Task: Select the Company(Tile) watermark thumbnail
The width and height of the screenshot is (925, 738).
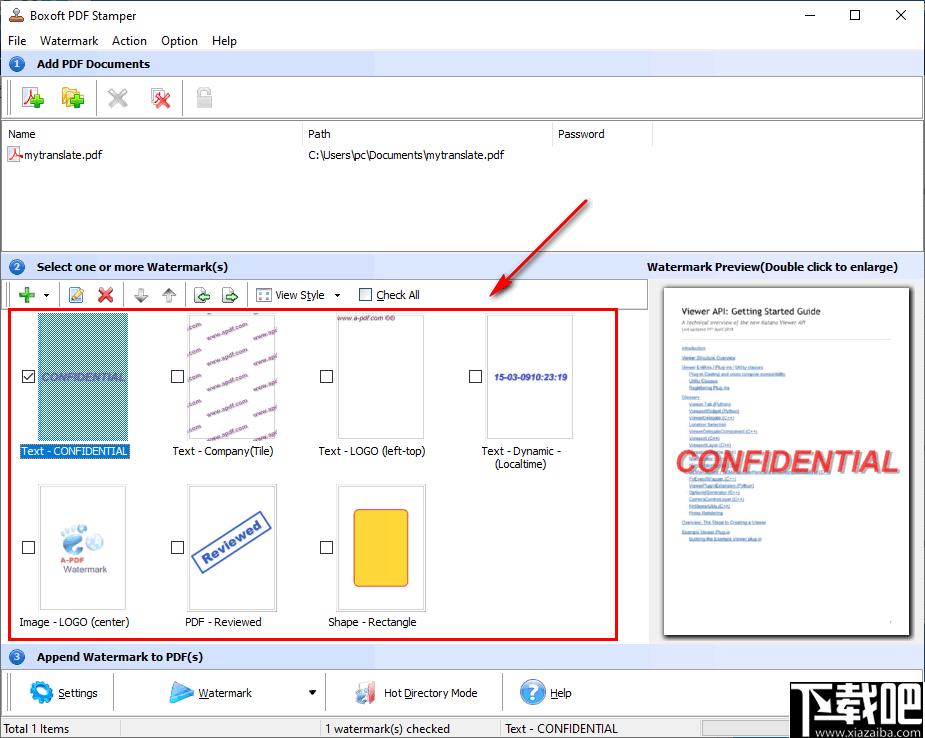Action: 232,377
